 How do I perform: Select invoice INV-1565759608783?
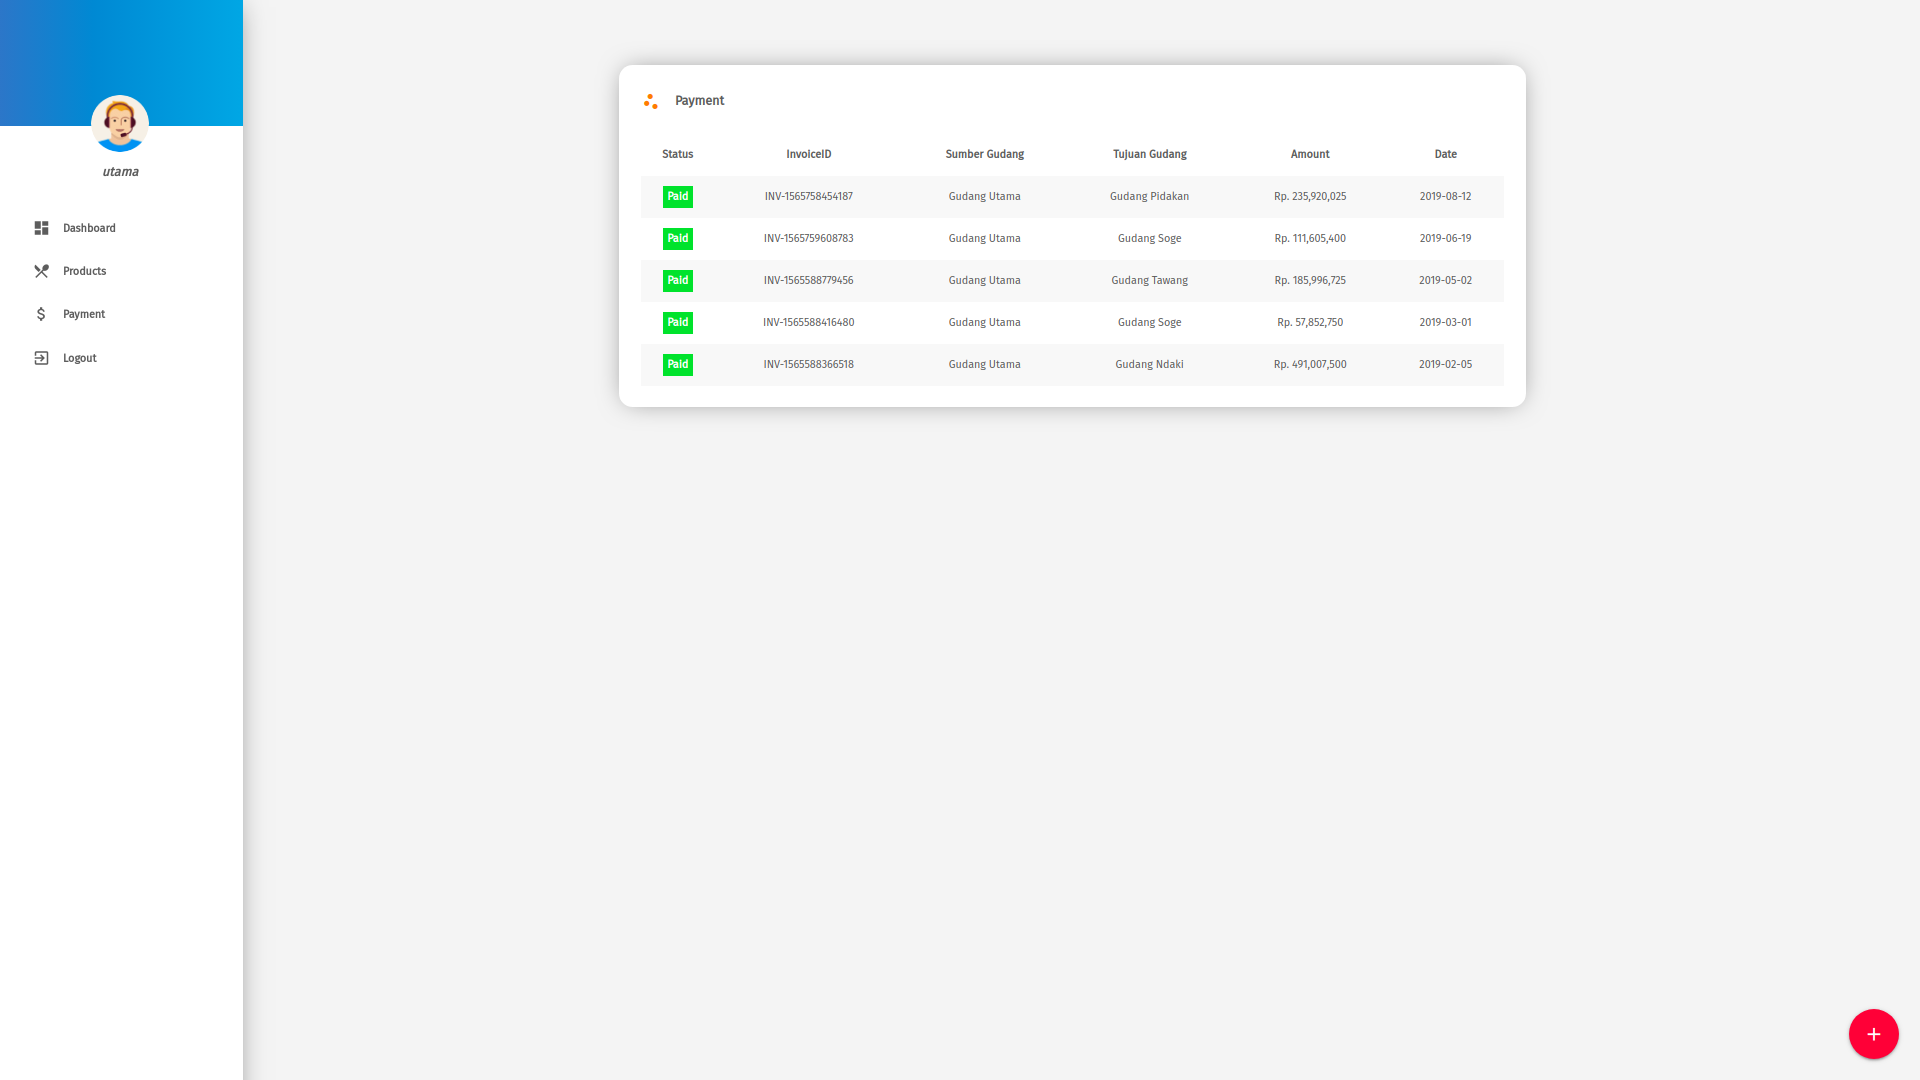(x=808, y=239)
